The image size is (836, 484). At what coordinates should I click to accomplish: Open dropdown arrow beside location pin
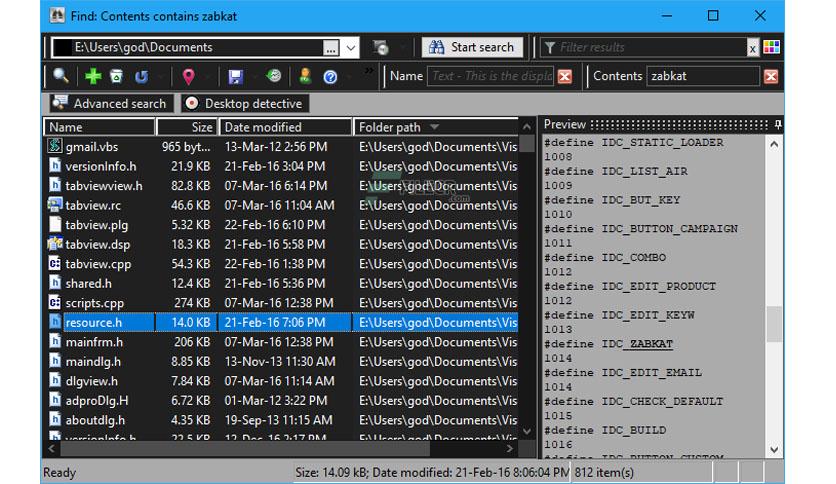coord(207,77)
